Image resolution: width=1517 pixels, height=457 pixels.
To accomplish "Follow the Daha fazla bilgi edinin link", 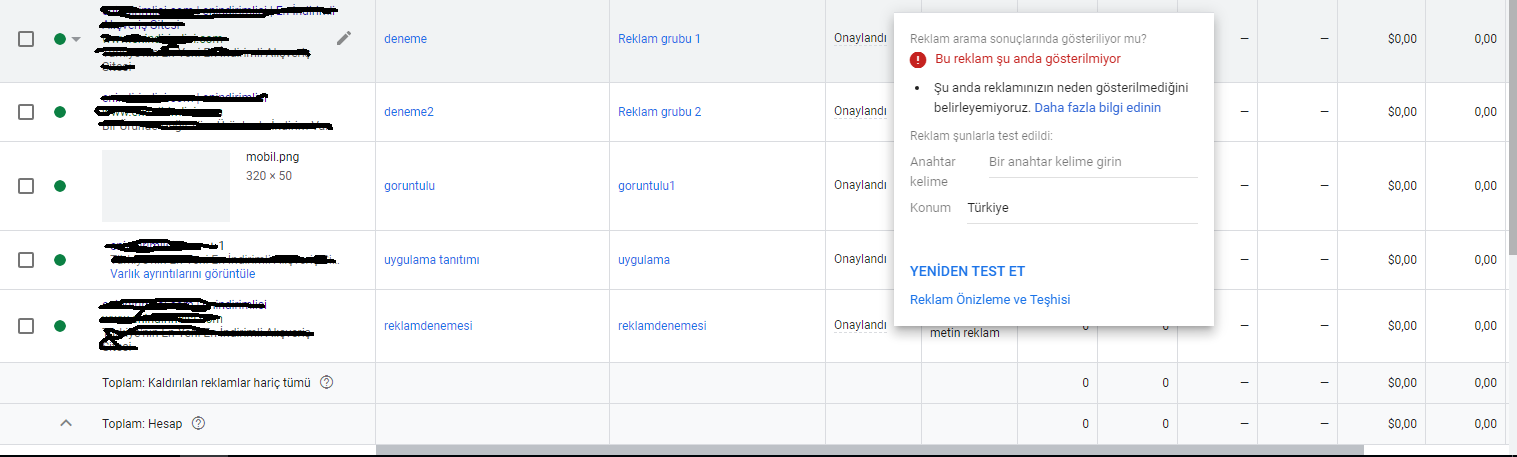I will pyautogui.click(x=1097, y=107).
